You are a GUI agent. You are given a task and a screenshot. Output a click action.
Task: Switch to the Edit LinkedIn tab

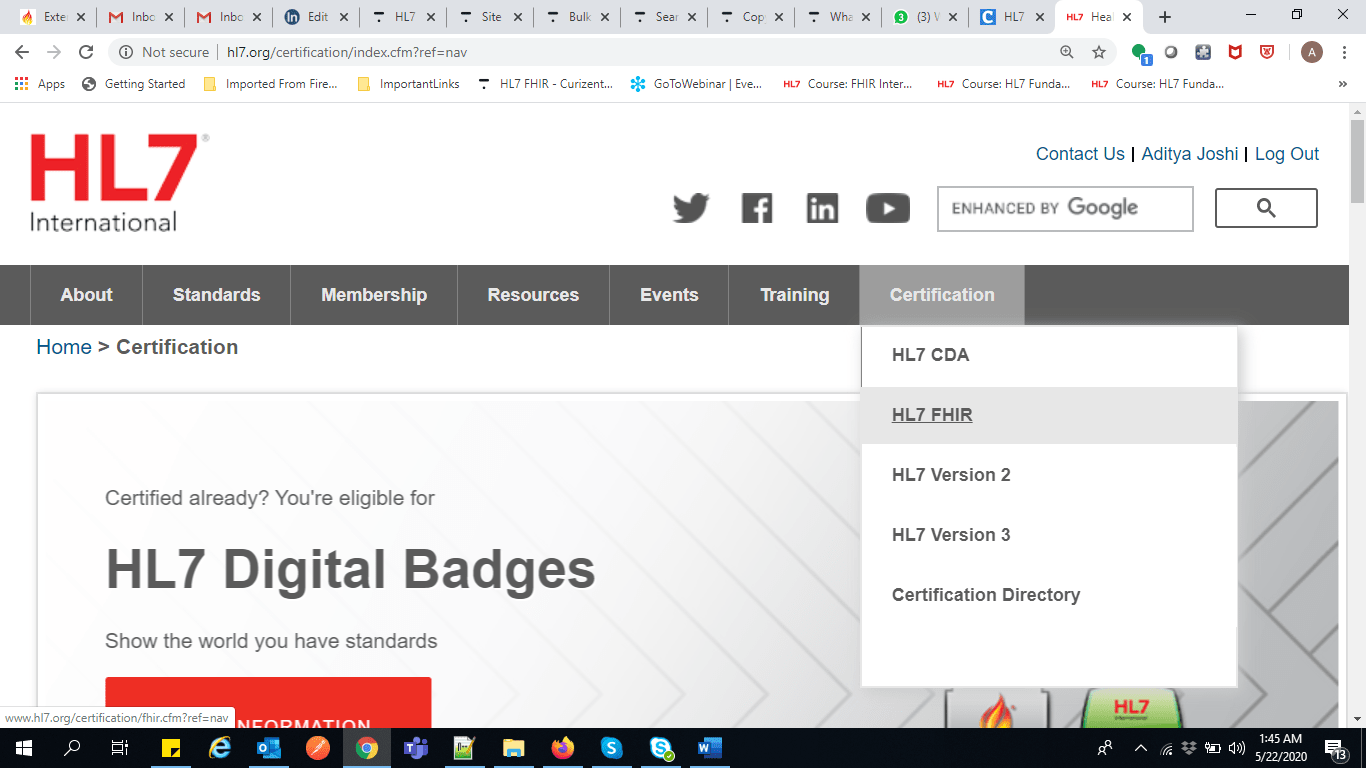pos(313,17)
